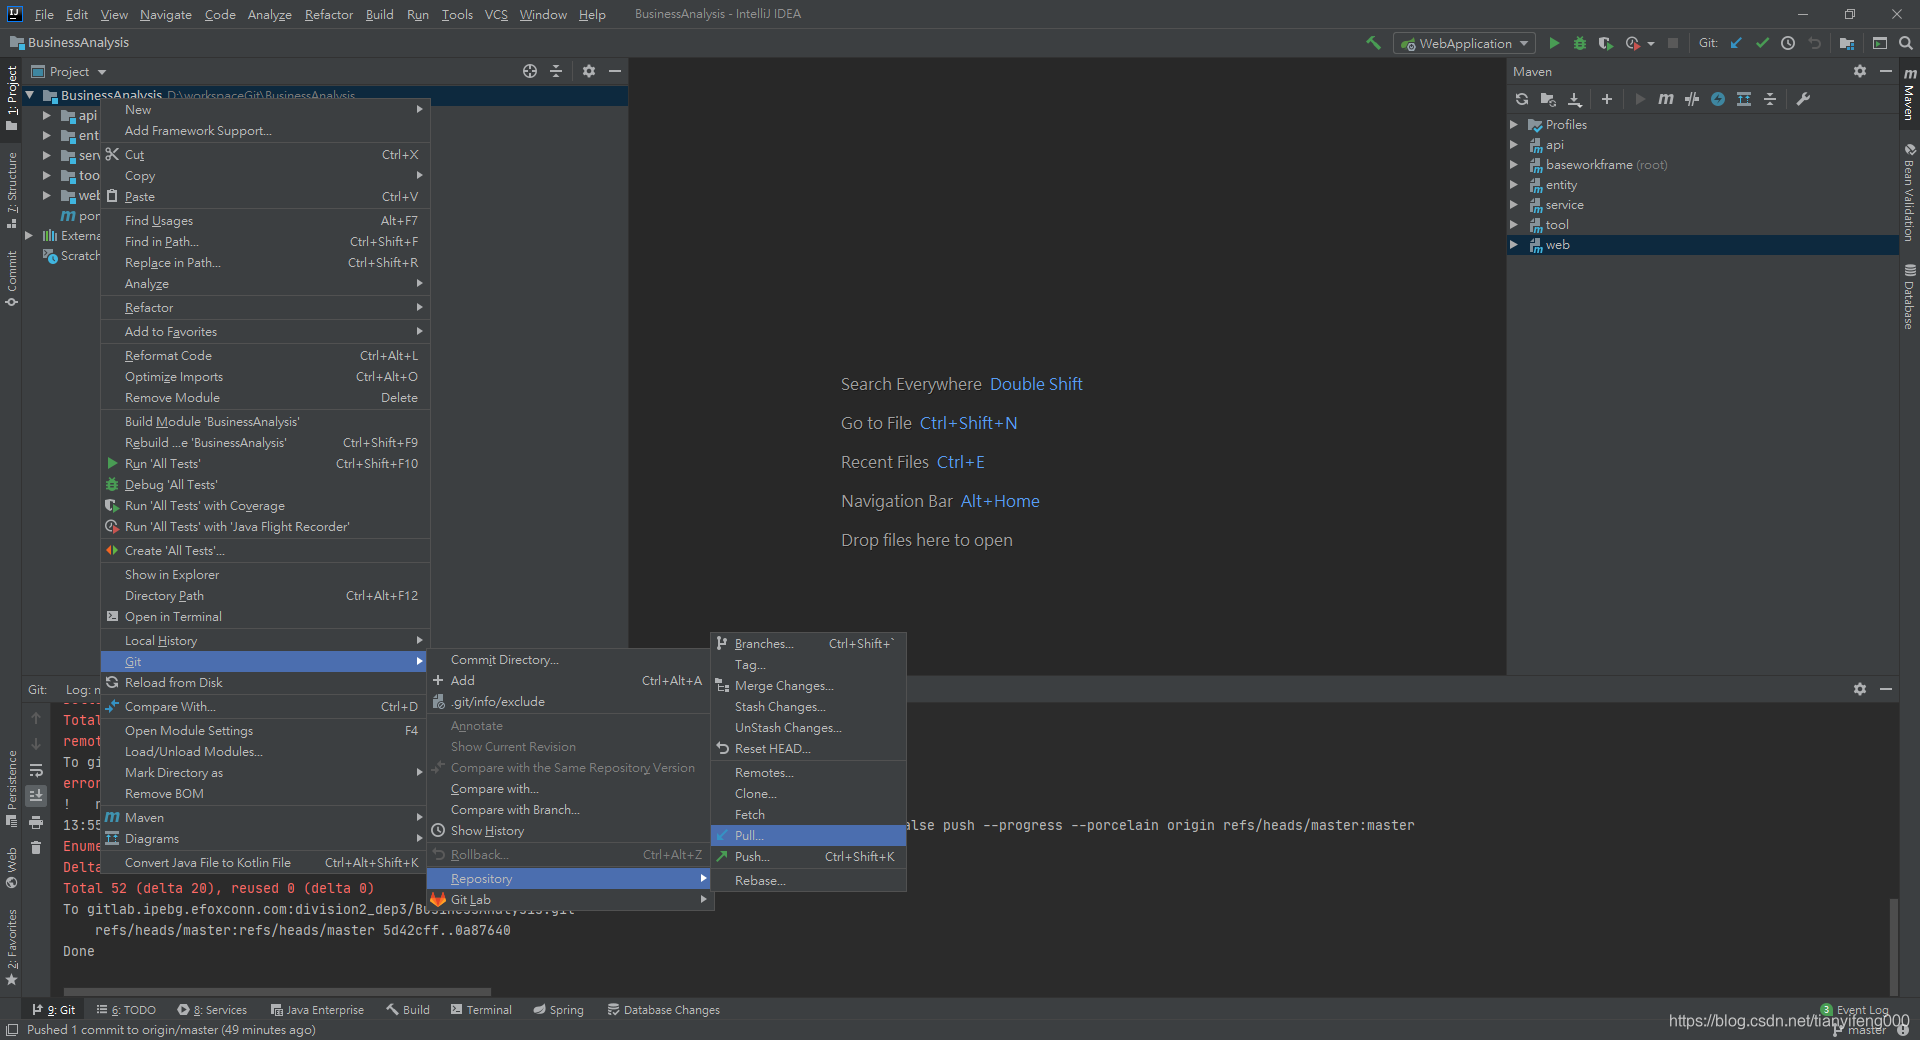This screenshot has height=1040, width=1920.
Task: Click Stash Changes... menu entry
Action: 808,706
